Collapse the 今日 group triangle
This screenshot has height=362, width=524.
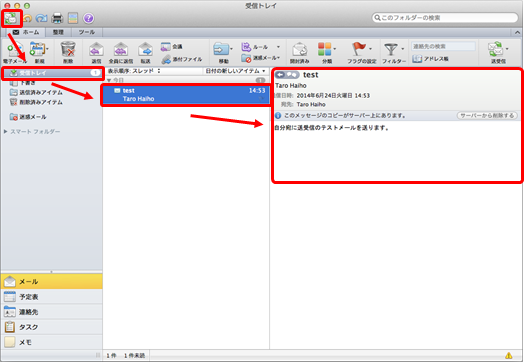pos(109,81)
